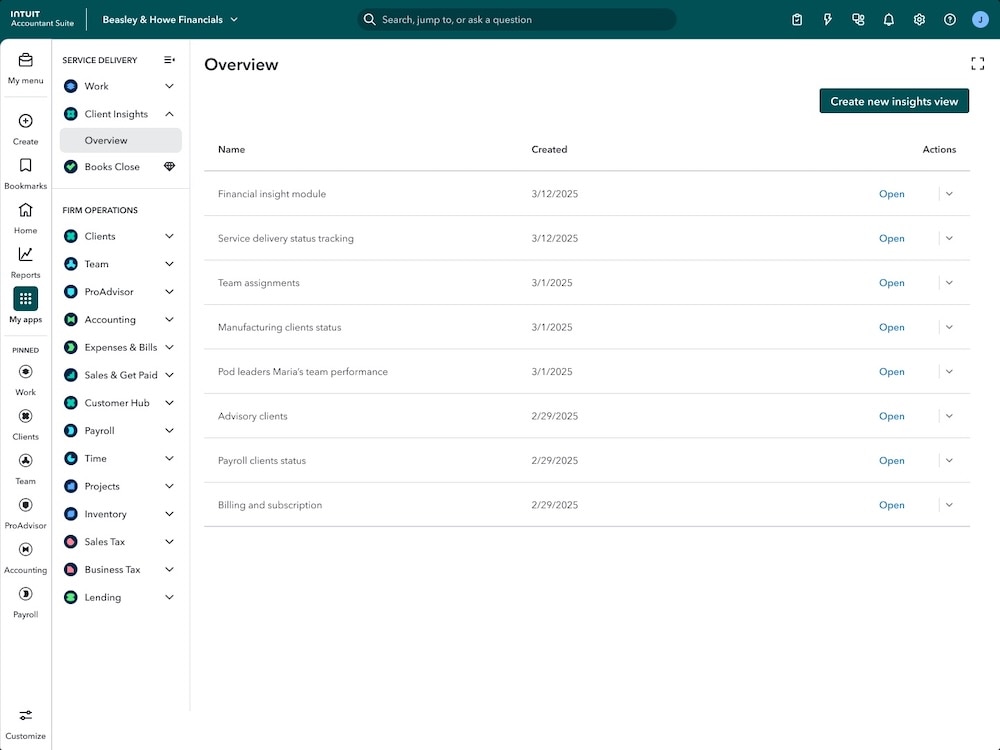Collapse the Client Insights section
1000x750 pixels.
(x=169, y=114)
